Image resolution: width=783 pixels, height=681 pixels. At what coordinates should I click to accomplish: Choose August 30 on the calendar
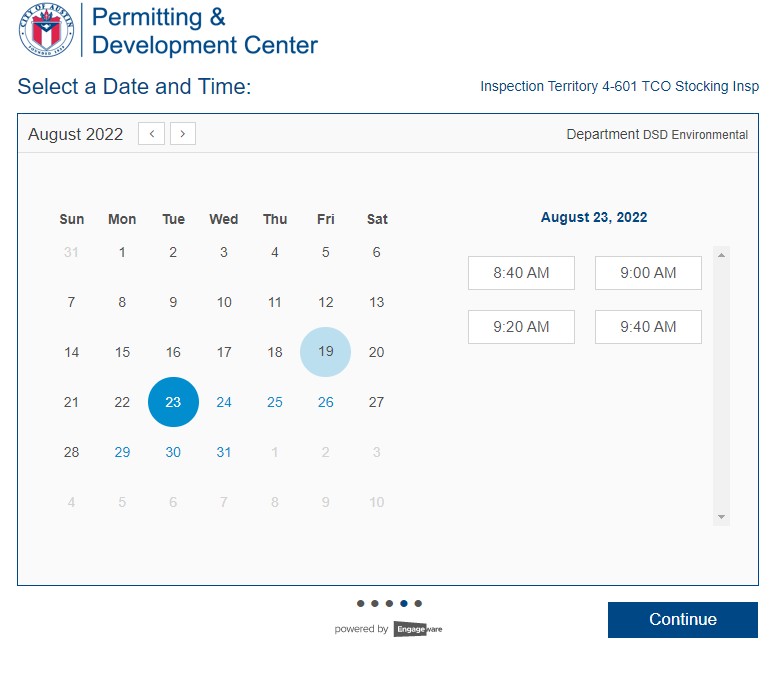point(173,452)
